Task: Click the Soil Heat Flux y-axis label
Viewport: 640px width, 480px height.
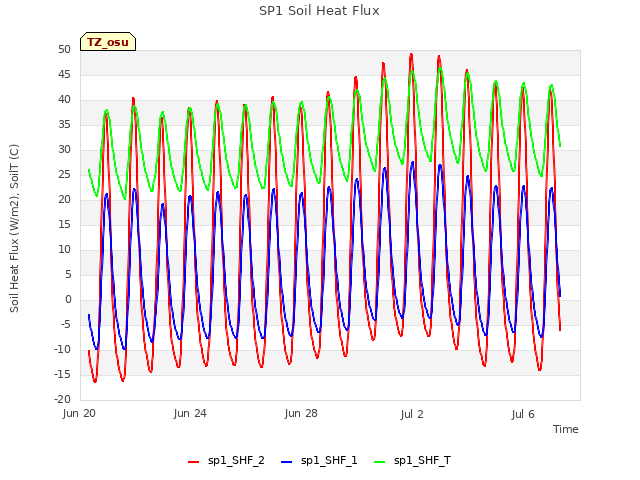Action: (14, 229)
